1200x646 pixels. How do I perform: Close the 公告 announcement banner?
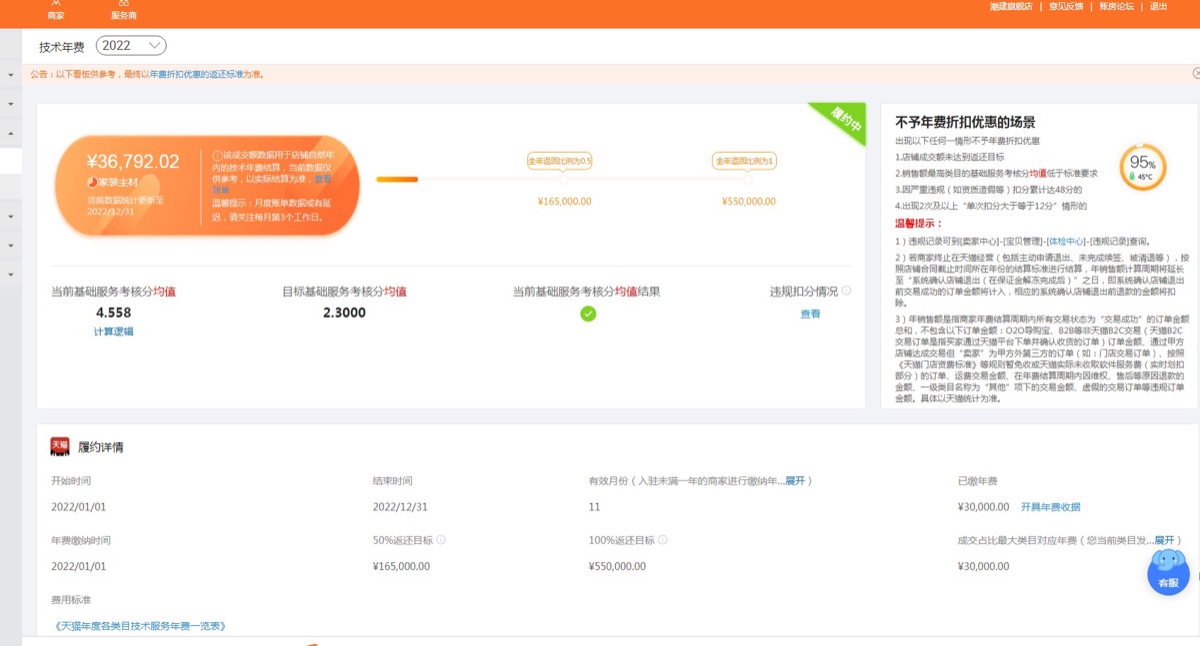point(1196,73)
